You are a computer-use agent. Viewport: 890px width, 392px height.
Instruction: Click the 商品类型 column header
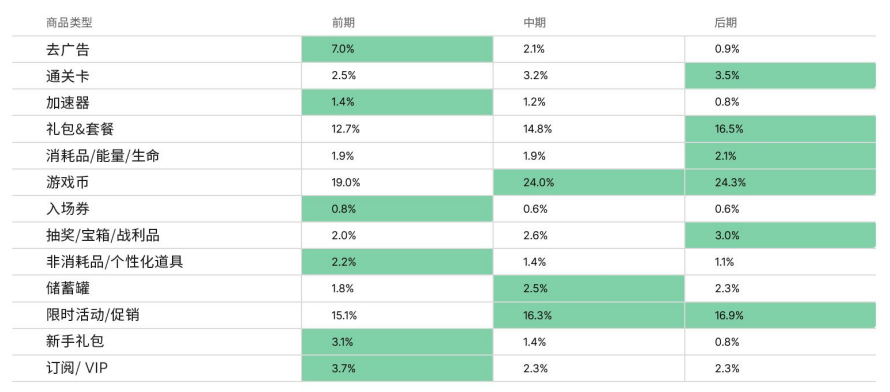(69, 23)
